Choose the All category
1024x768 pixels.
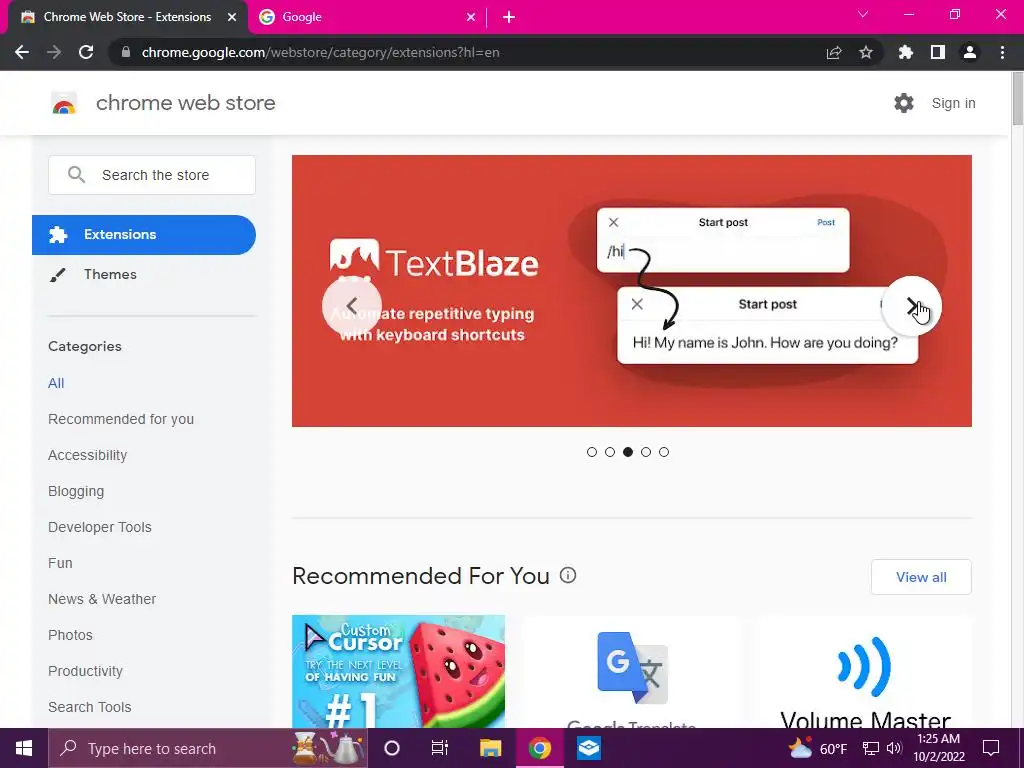(x=56, y=383)
